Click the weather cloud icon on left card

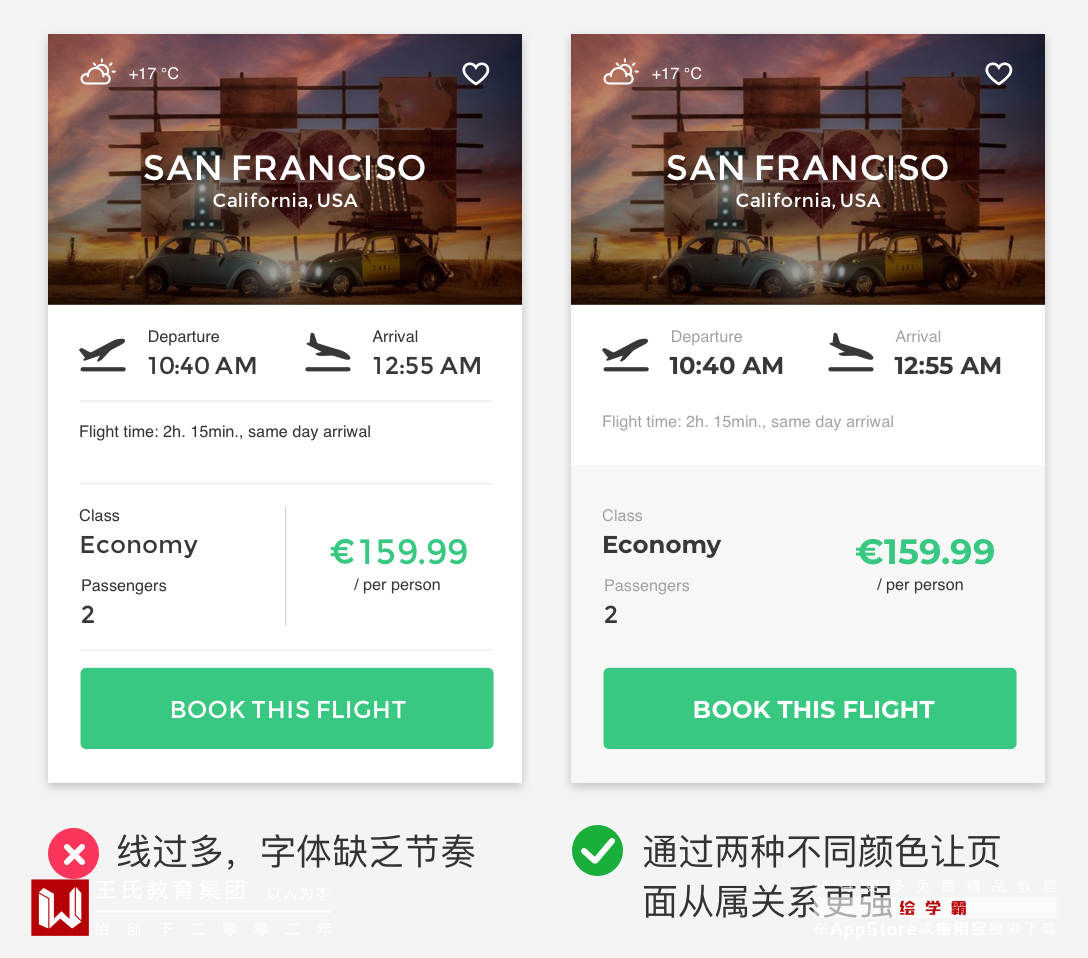tap(97, 73)
